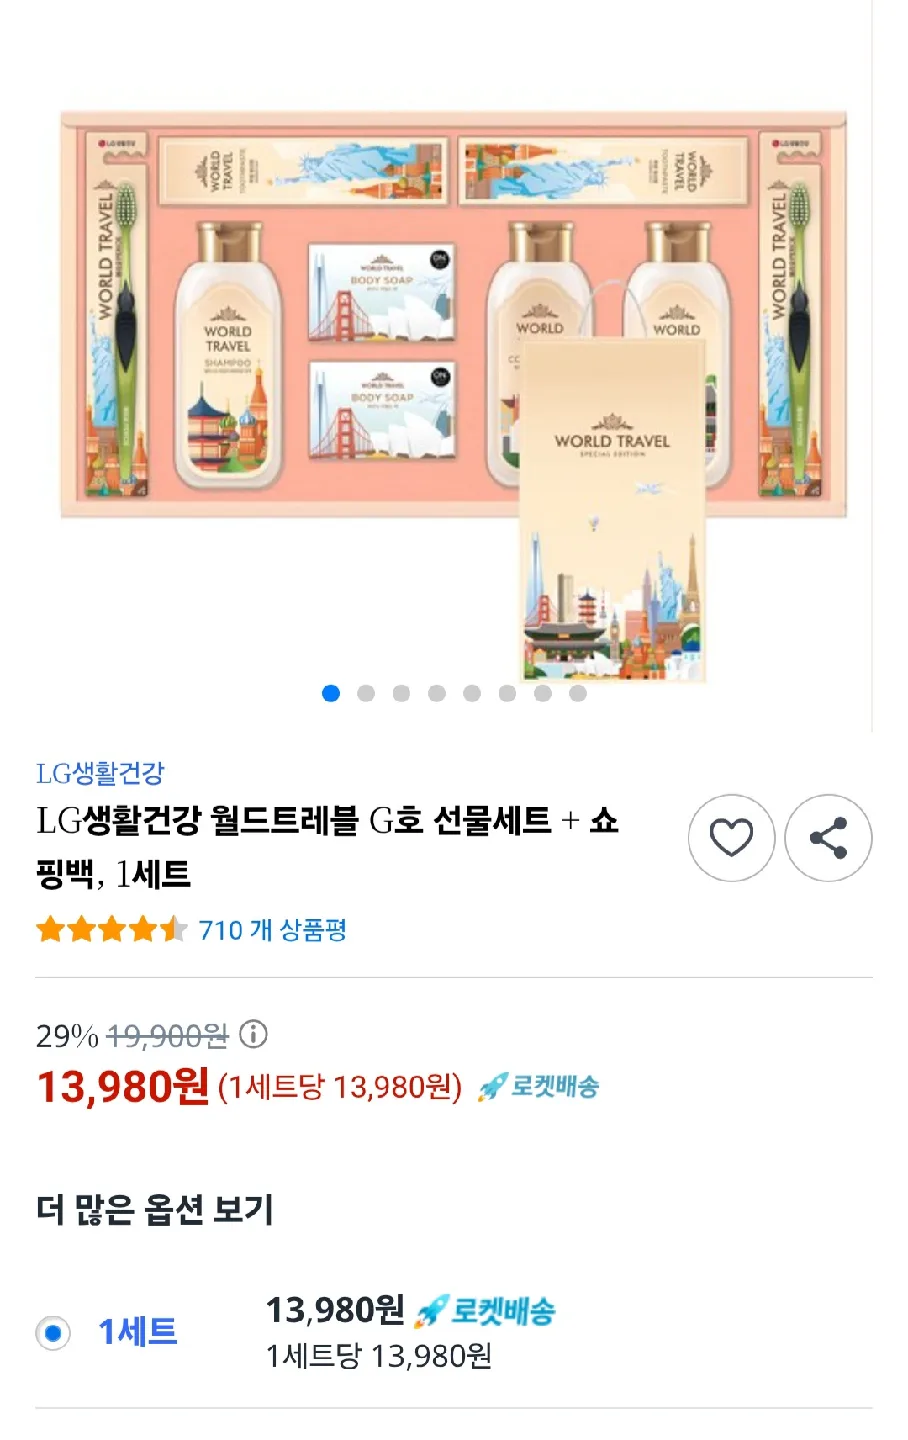Jump to the third image carousel dot
The image size is (908, 1440).
[401, 693]
